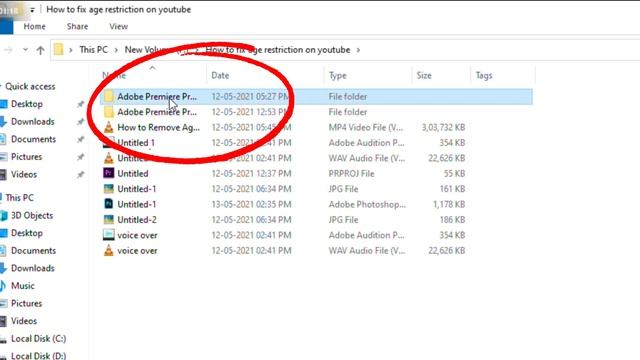
Task: Click the pin icon next to Pictures
Action: click(x=80, y=157)
